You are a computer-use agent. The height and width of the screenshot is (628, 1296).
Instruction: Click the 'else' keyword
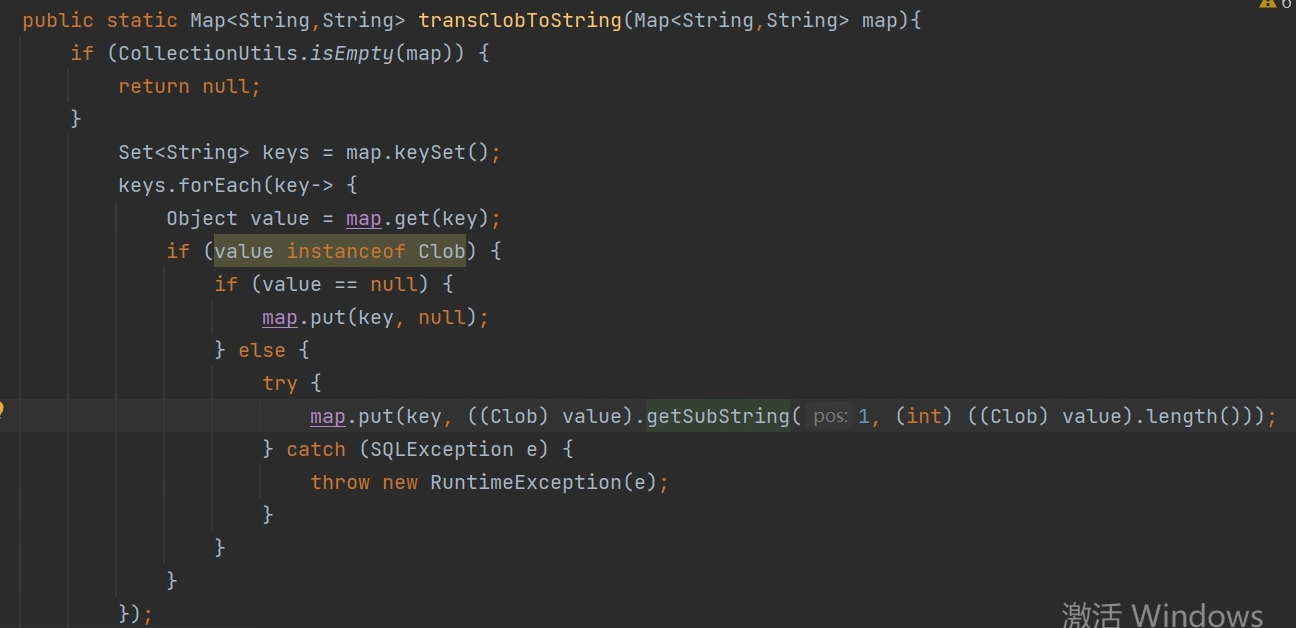pyautogui.click(x=262, y=350)
